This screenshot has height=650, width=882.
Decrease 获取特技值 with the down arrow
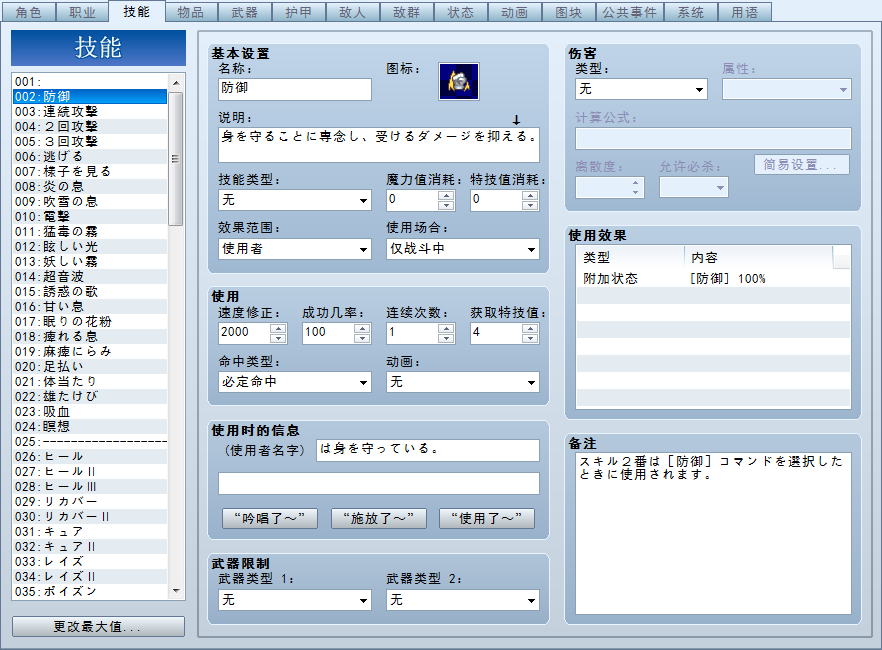click(x=530, y=338)
